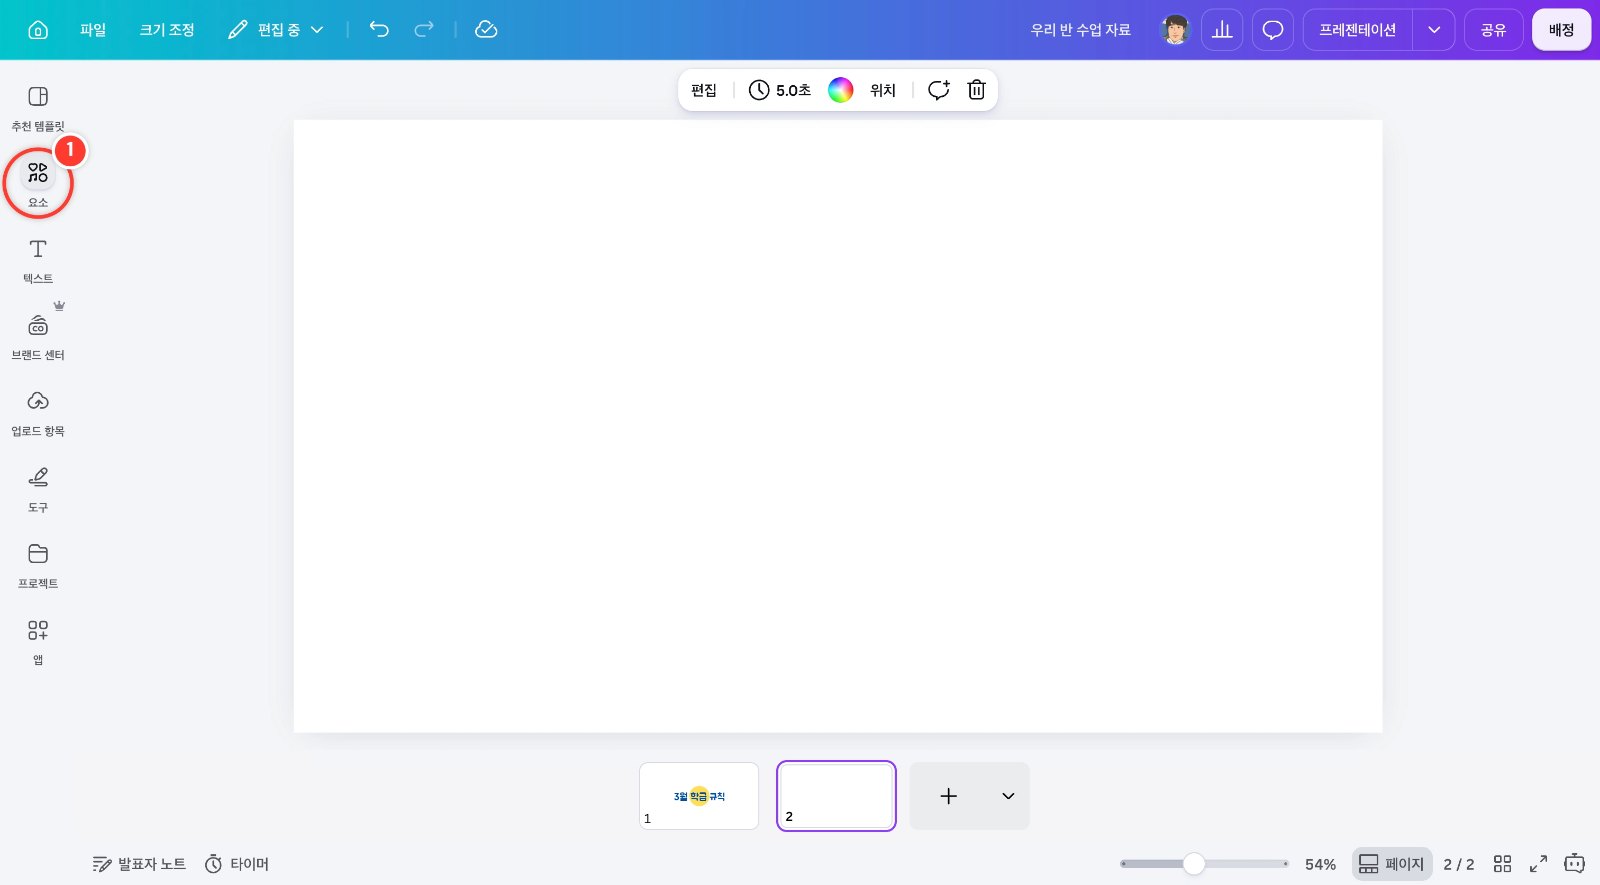Open the user profile avatar
Viewport: 1600px width, 885px height.
click(x=1176, y=30)
